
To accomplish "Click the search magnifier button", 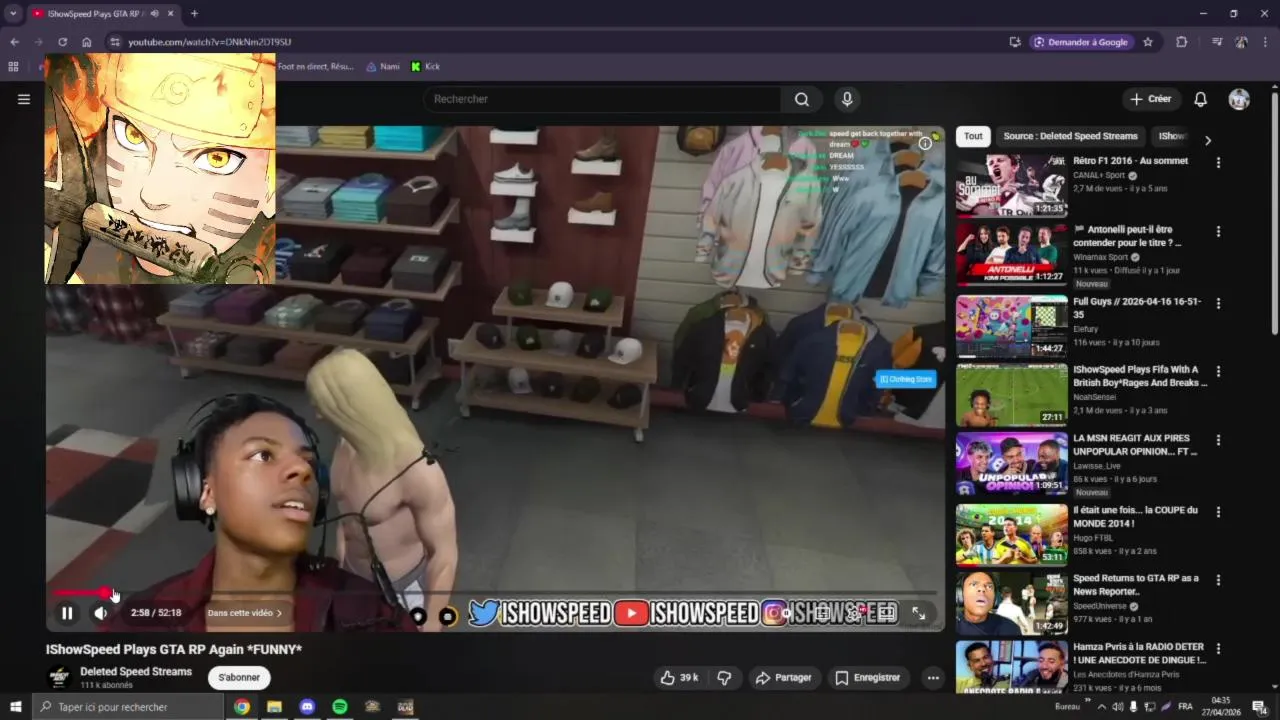I will coord(802,99).
